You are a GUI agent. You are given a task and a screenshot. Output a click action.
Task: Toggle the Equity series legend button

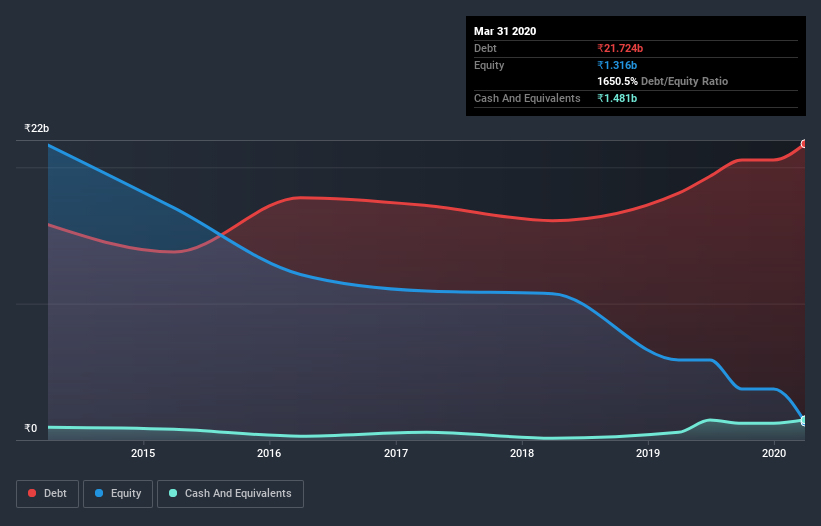pyautogui.click(x=118, y=494)
